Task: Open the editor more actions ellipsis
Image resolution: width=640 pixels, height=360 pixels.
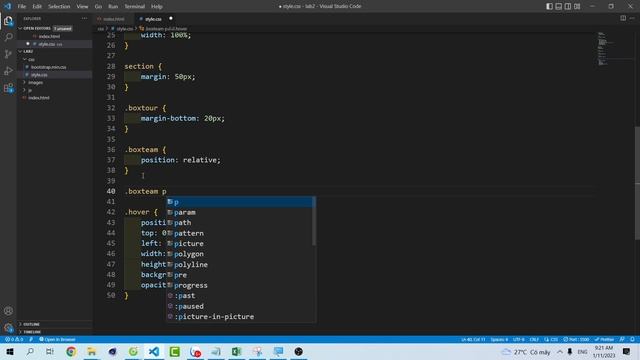Action: tap(632, 18)
